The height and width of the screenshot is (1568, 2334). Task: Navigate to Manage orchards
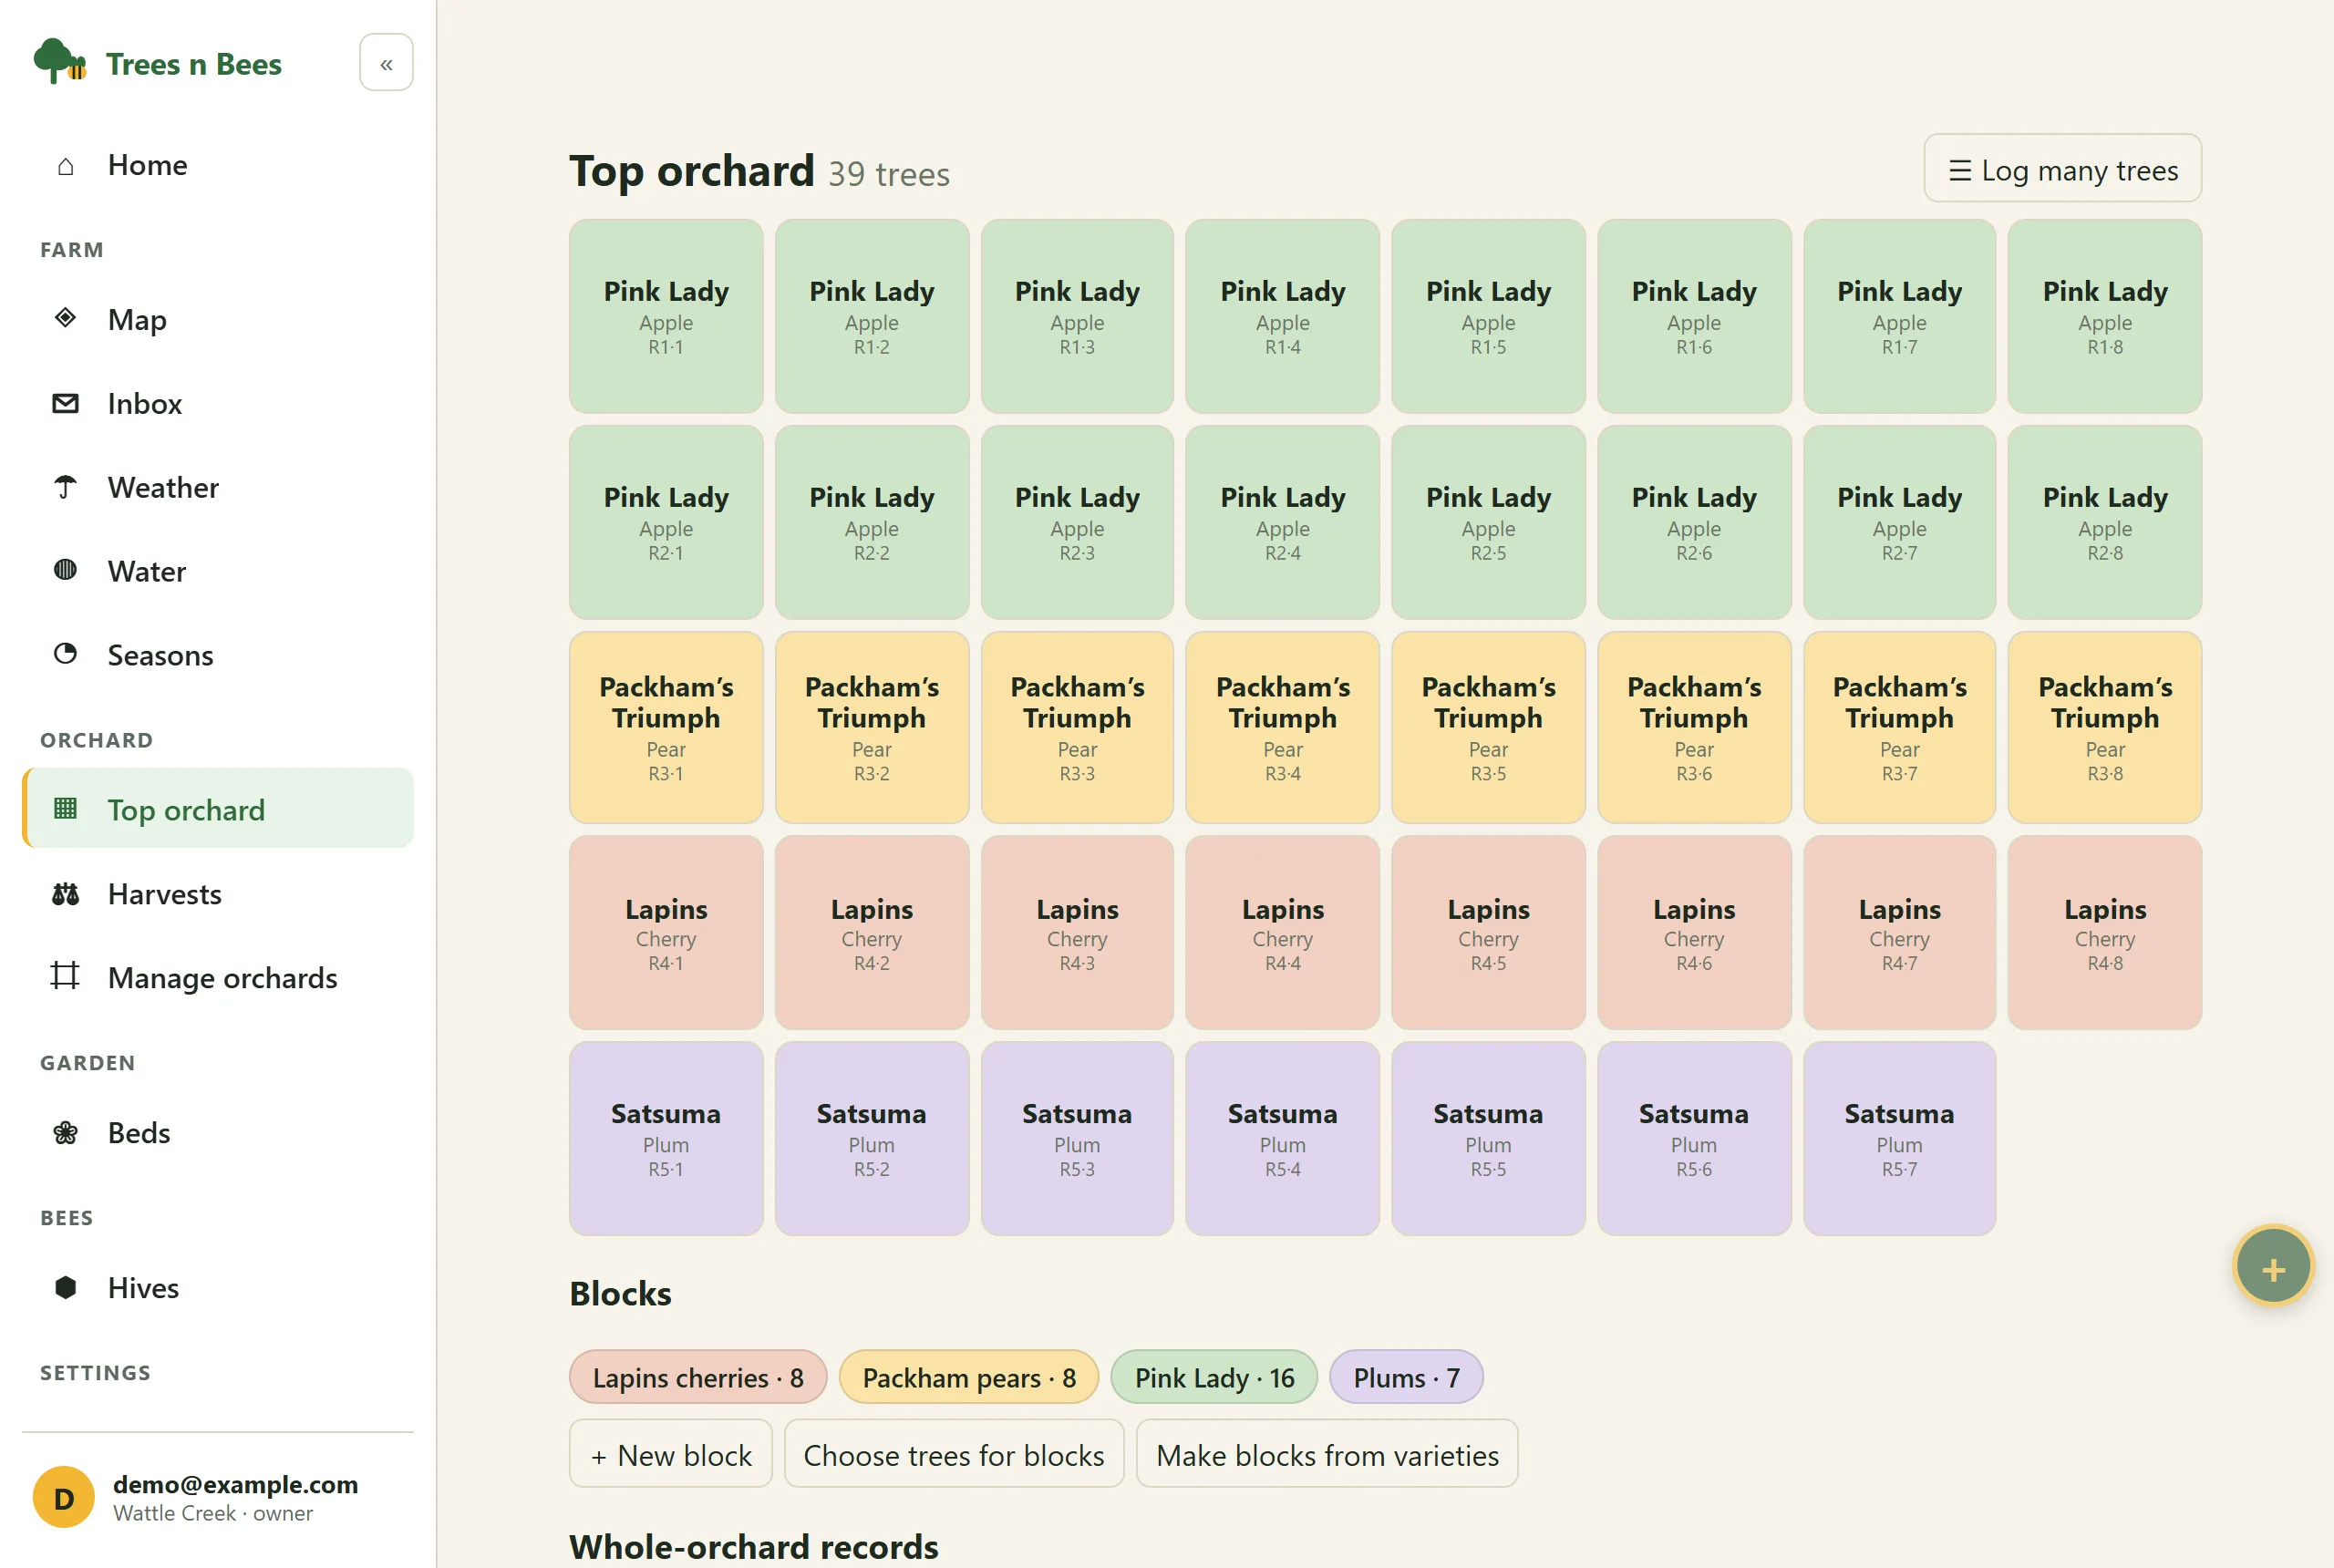[218, 977]
